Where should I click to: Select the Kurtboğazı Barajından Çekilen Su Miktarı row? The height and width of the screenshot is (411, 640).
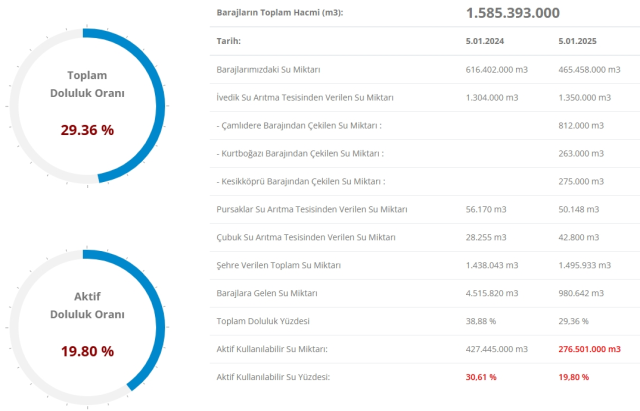(300, 153)
